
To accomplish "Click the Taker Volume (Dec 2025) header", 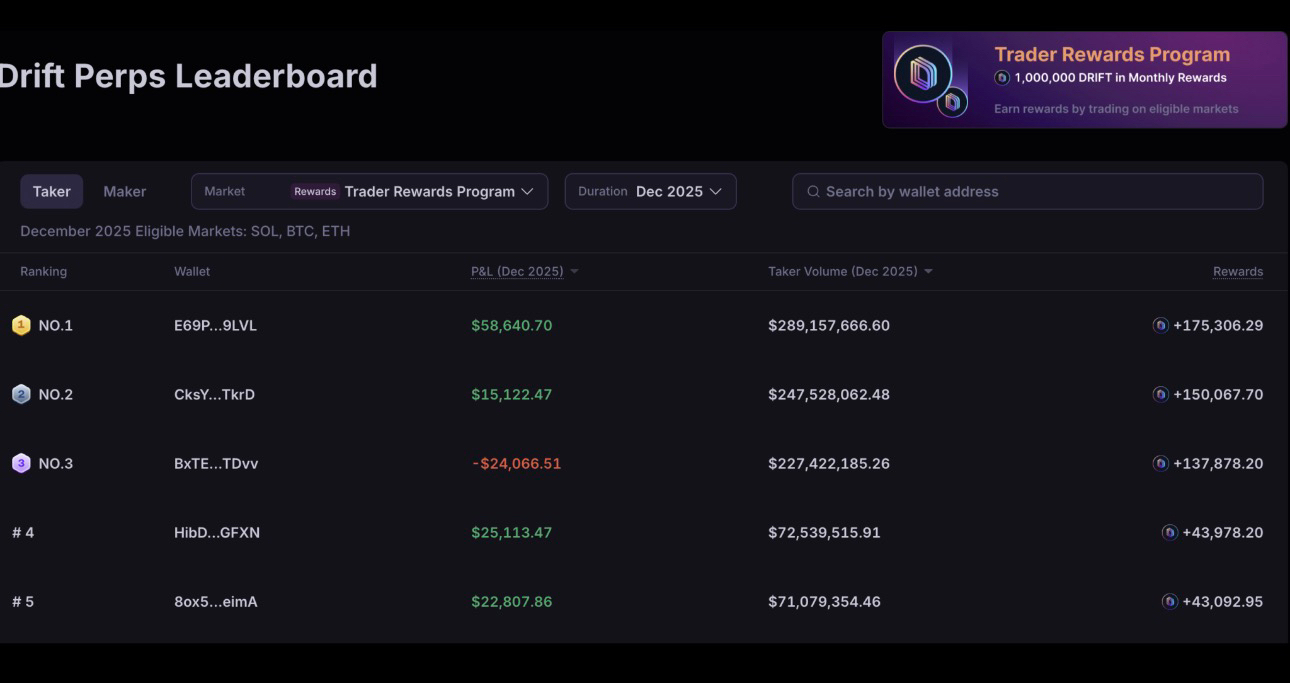I will (842, 271).
